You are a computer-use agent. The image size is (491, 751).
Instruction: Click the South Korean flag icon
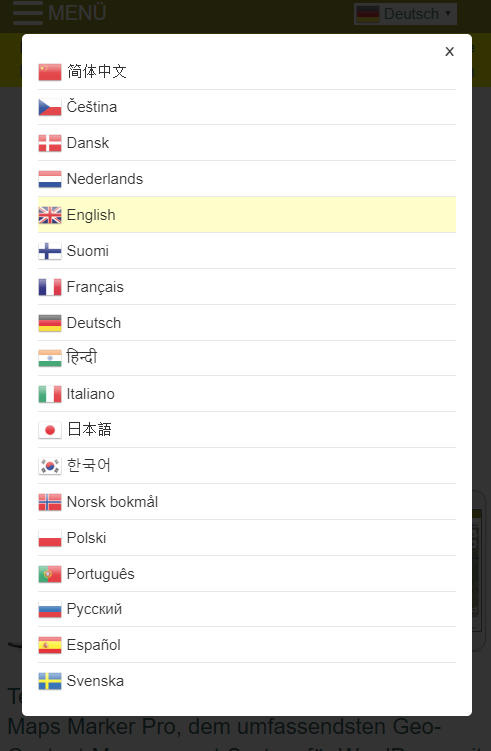pyautogui.click(x=50, y=466)
